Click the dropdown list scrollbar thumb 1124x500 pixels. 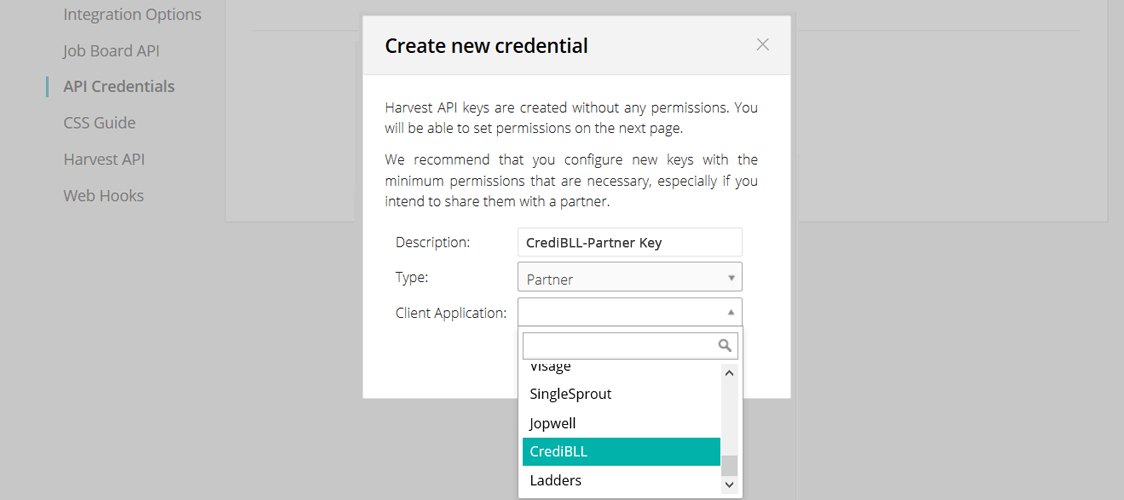pos(729,465)
